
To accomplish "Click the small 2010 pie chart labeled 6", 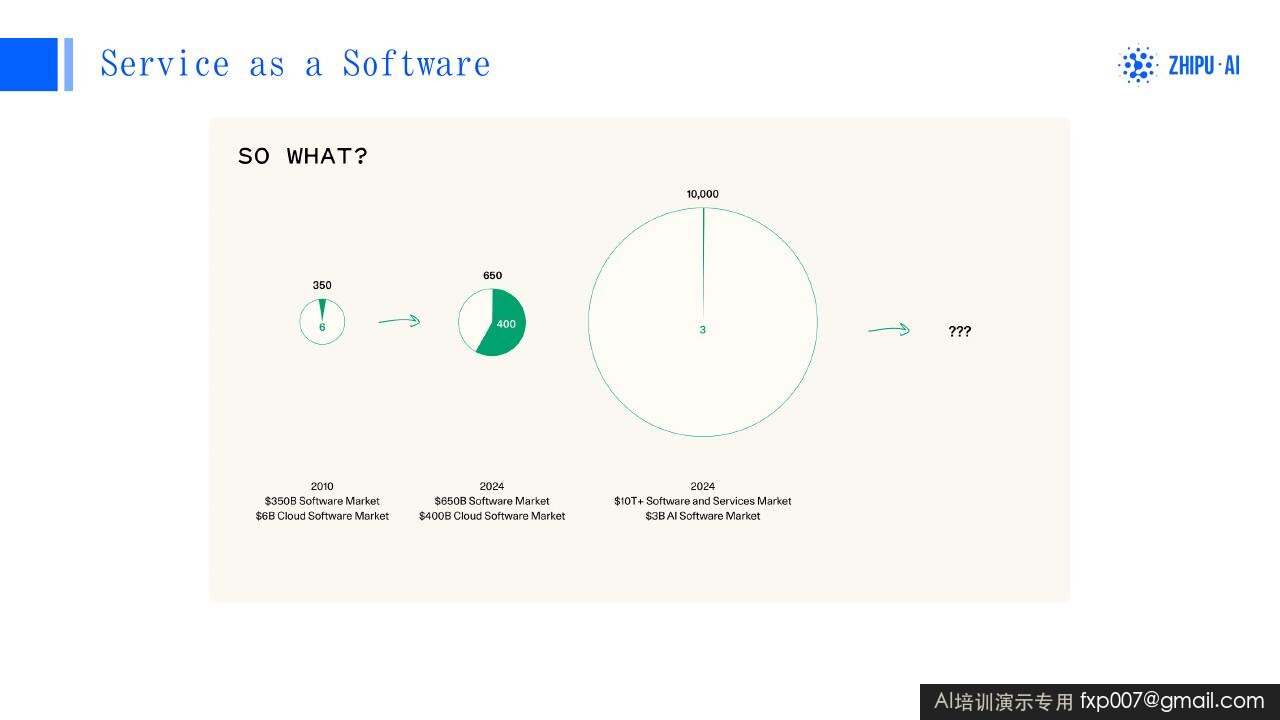I will point(322,322).
